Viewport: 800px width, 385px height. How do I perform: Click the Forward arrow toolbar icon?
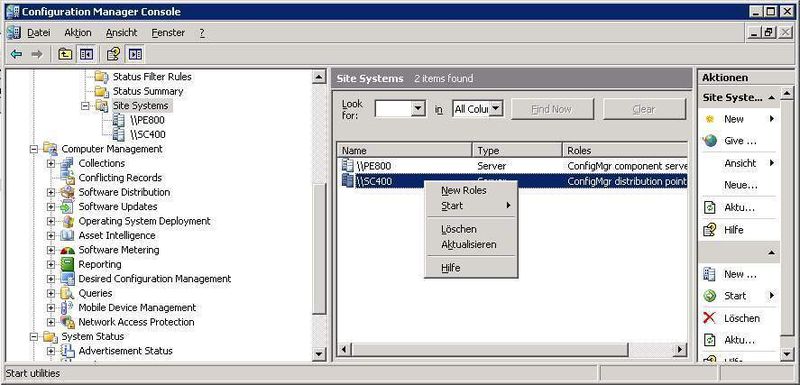point(37,54)
